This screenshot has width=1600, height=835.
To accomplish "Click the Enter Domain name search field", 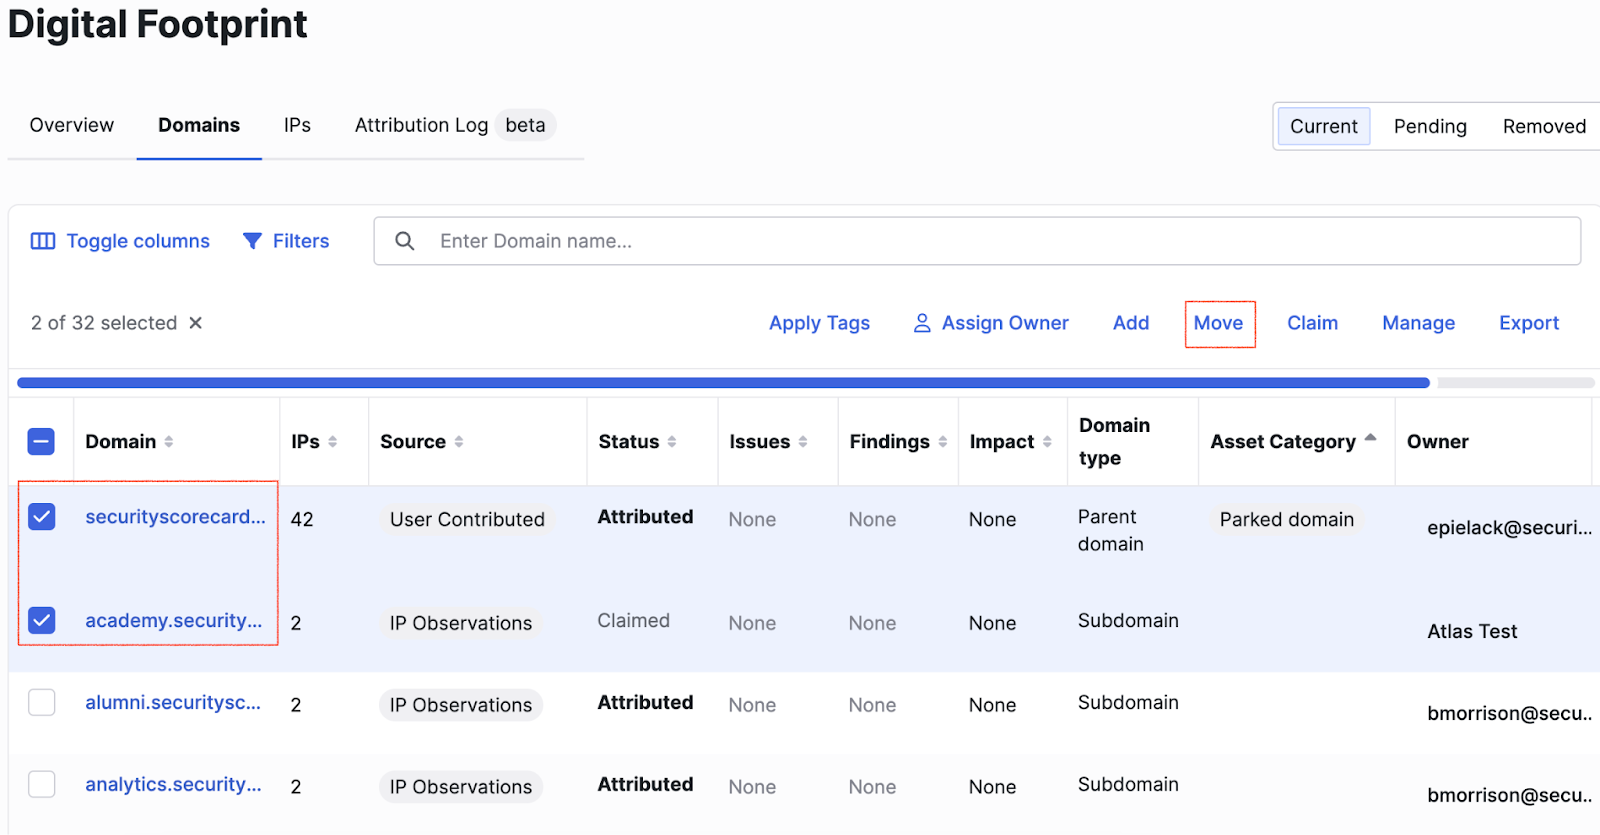I will click(977, 241).
